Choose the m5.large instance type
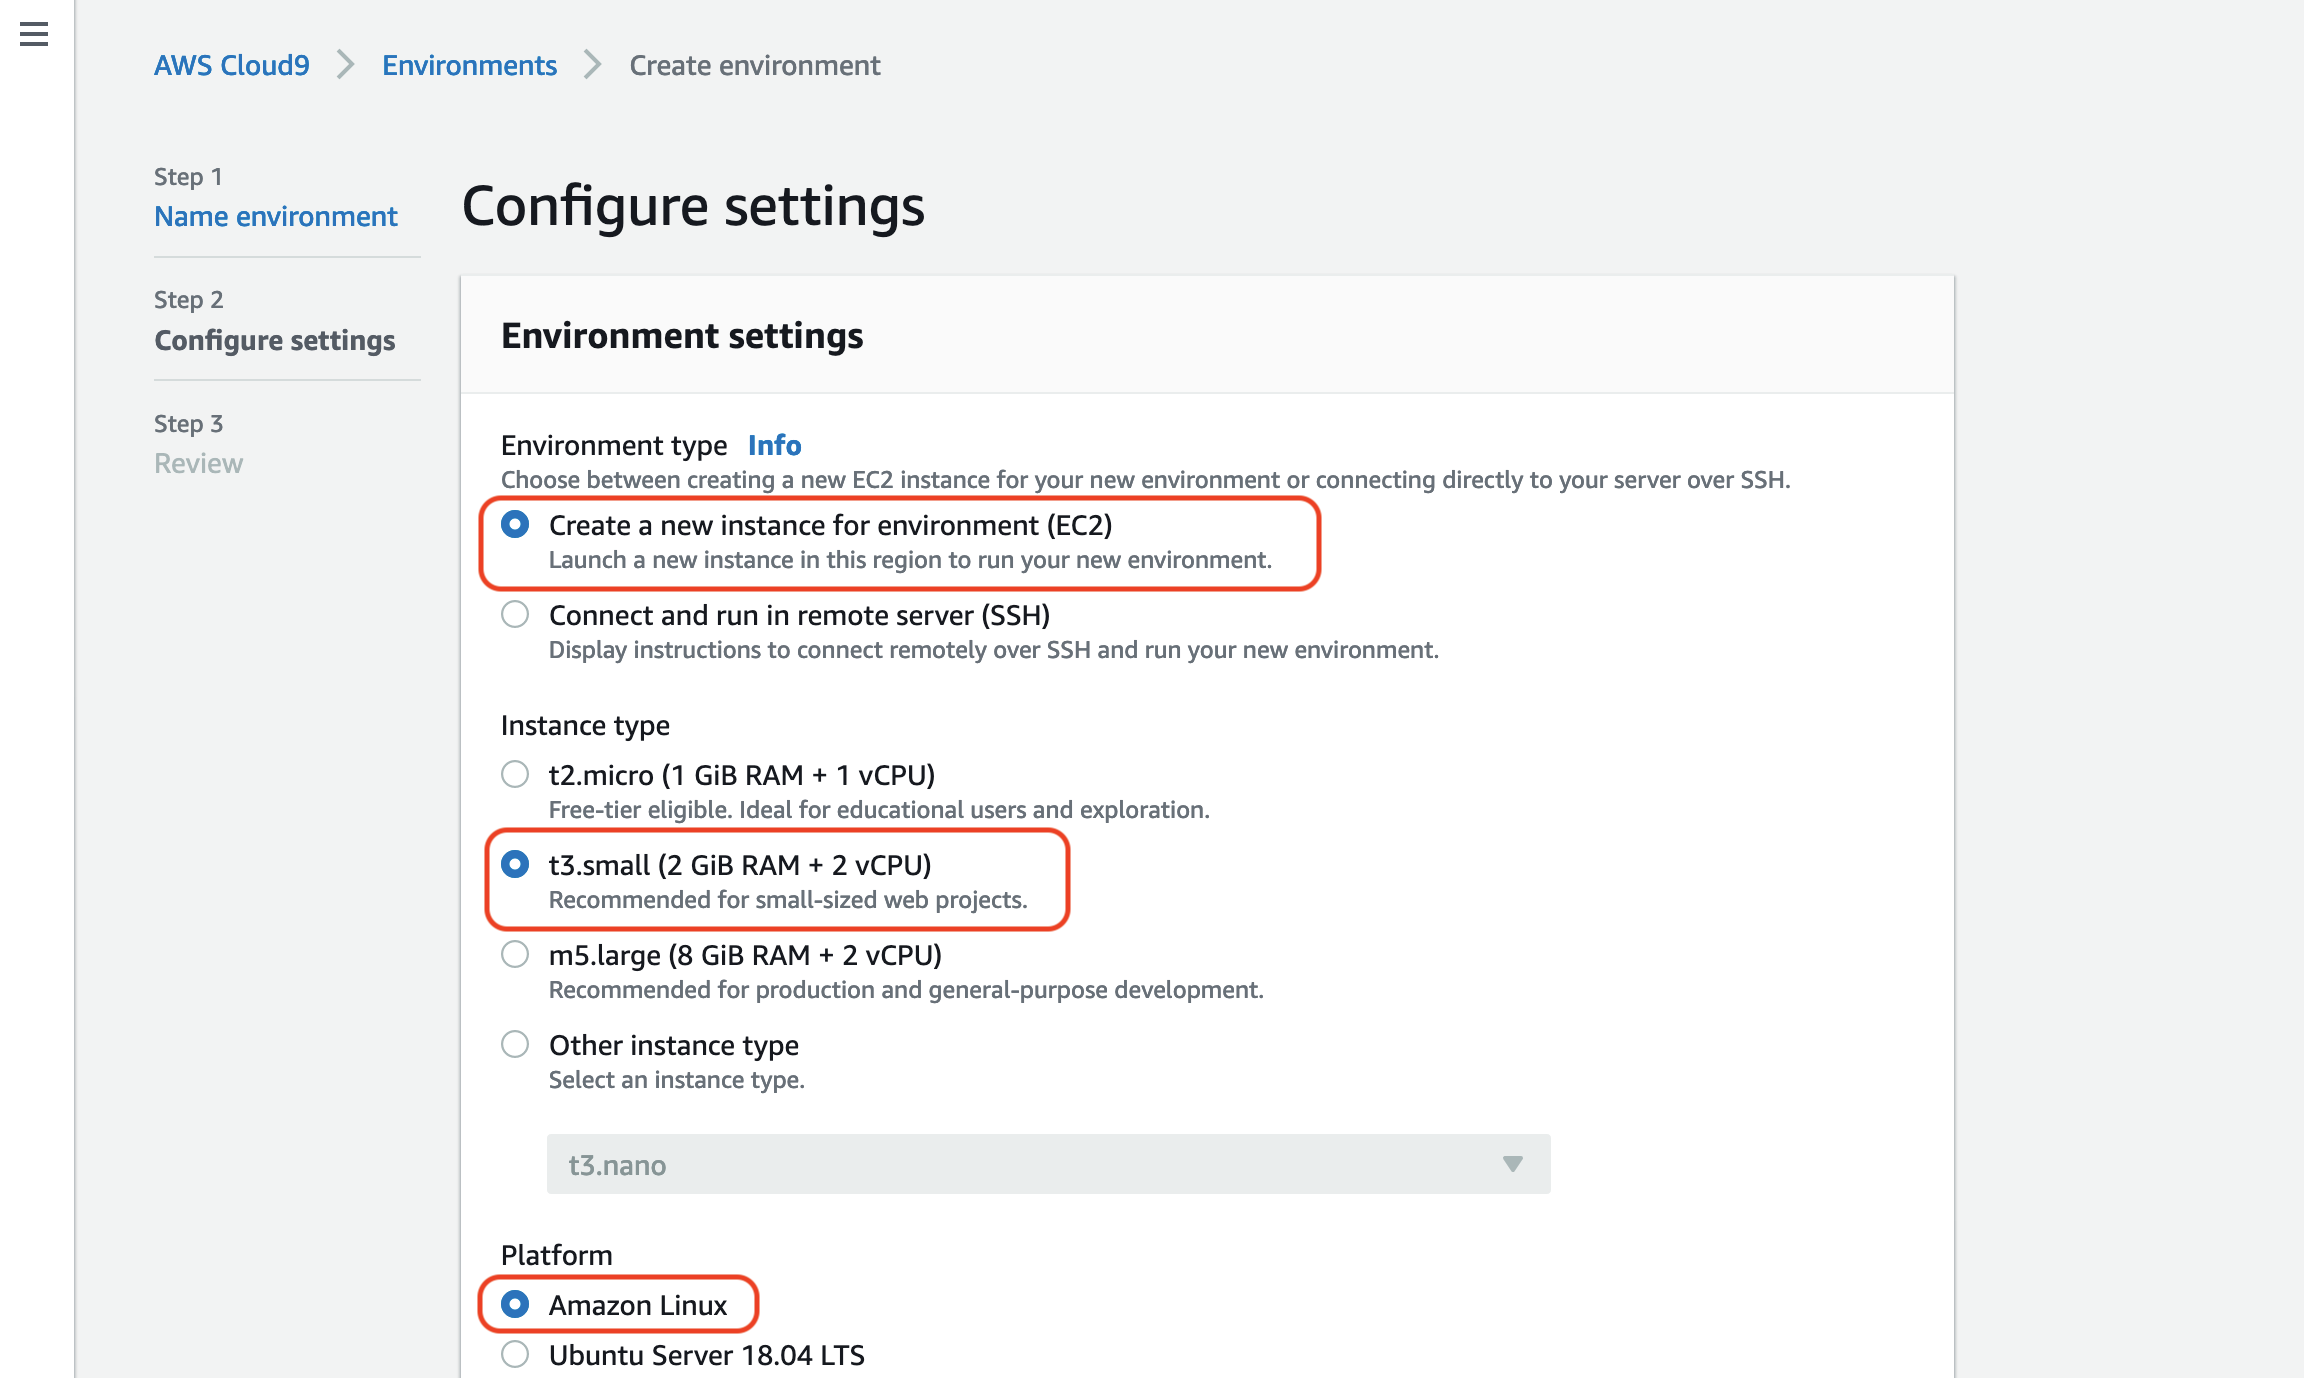The width and height of the screenshot is (2304, 1378). [515, 954]
